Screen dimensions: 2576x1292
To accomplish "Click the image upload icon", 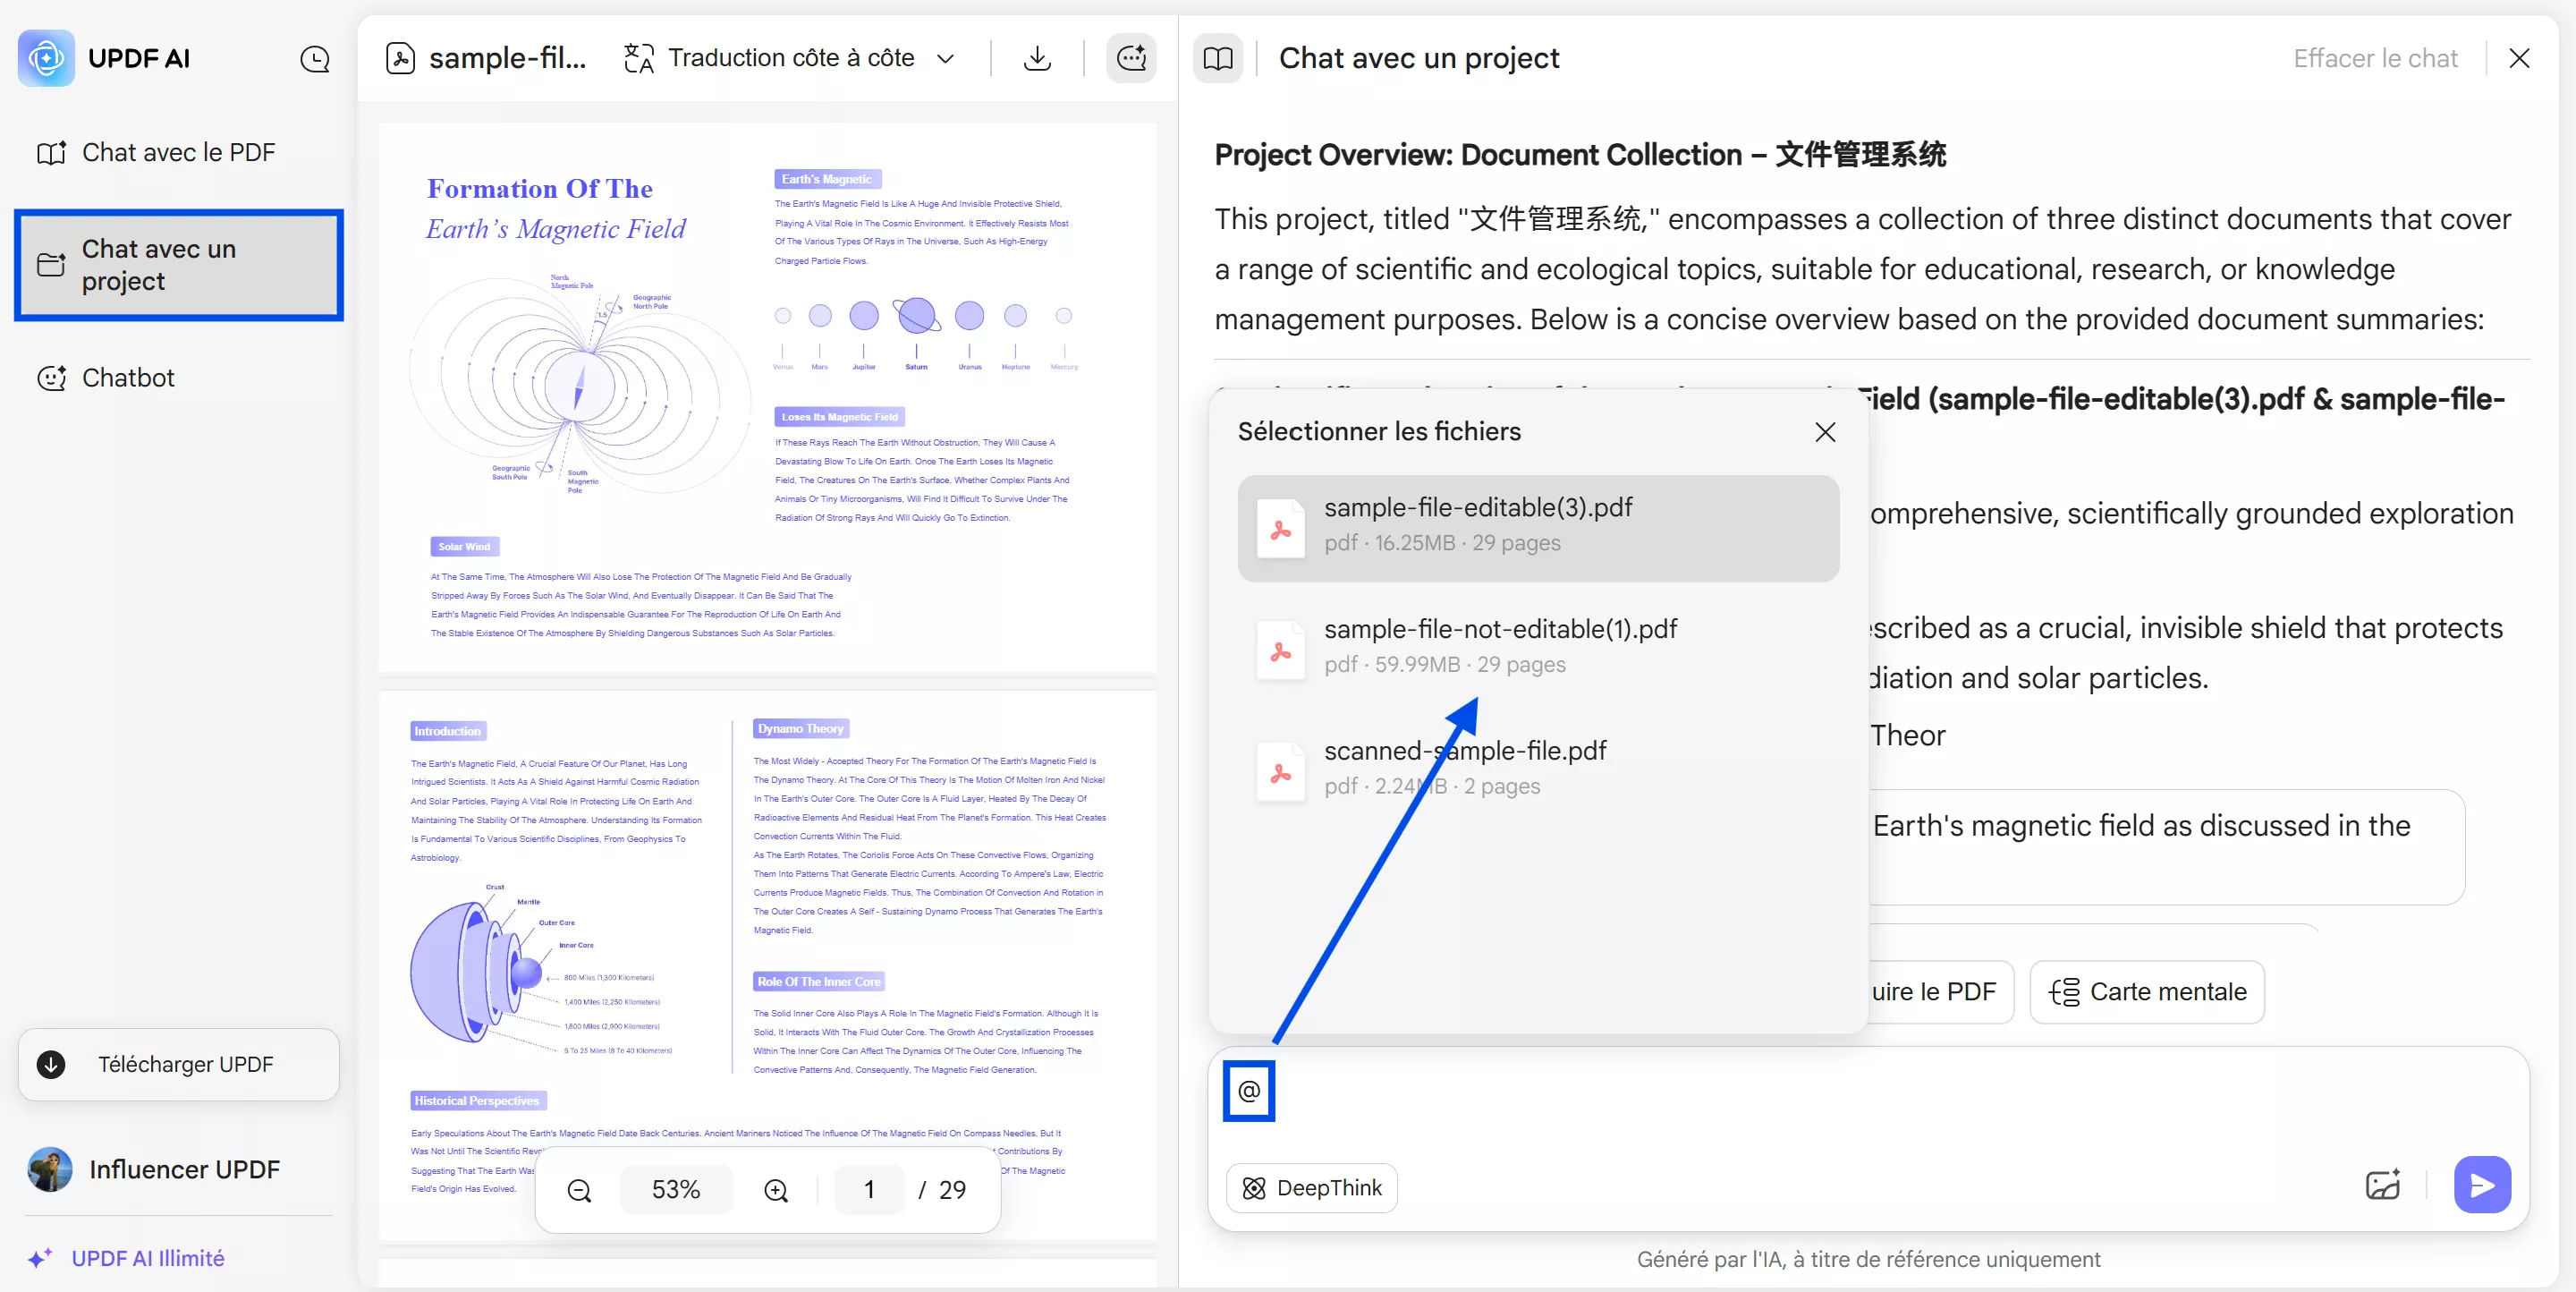I will [x=2383, y=1185].
